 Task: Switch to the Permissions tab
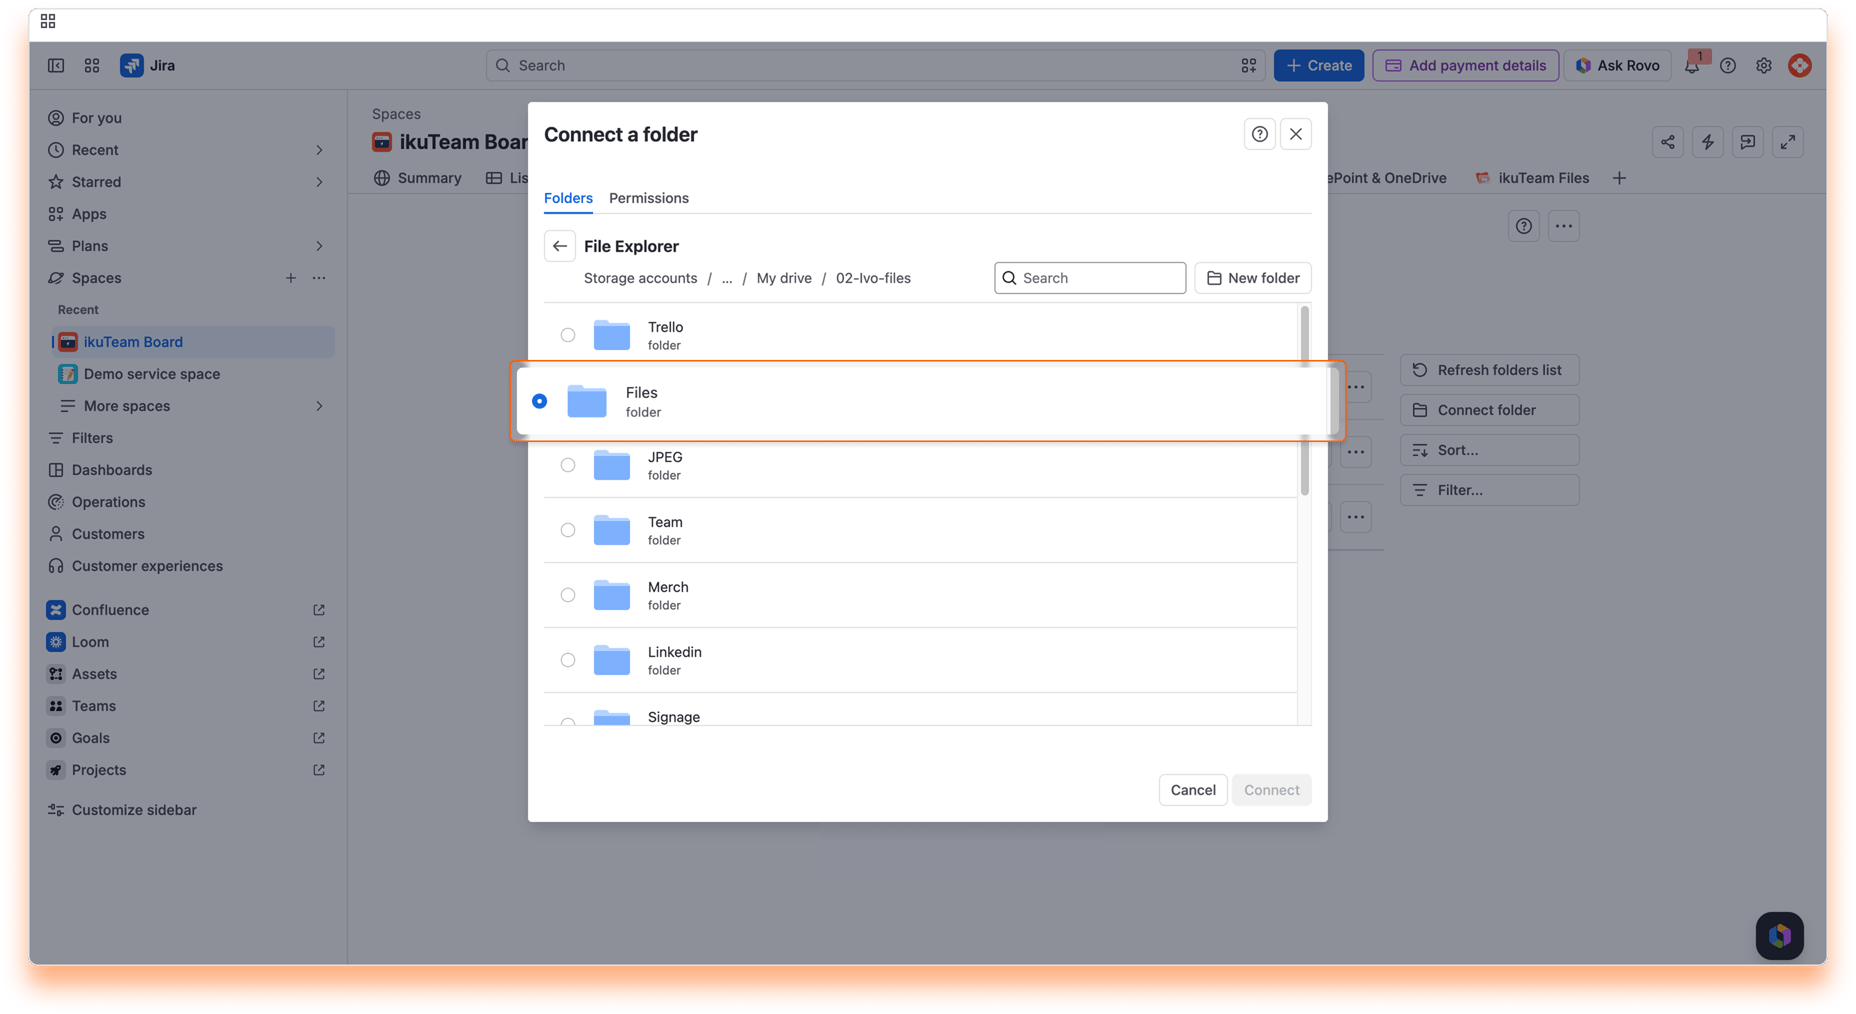(649, 198)
